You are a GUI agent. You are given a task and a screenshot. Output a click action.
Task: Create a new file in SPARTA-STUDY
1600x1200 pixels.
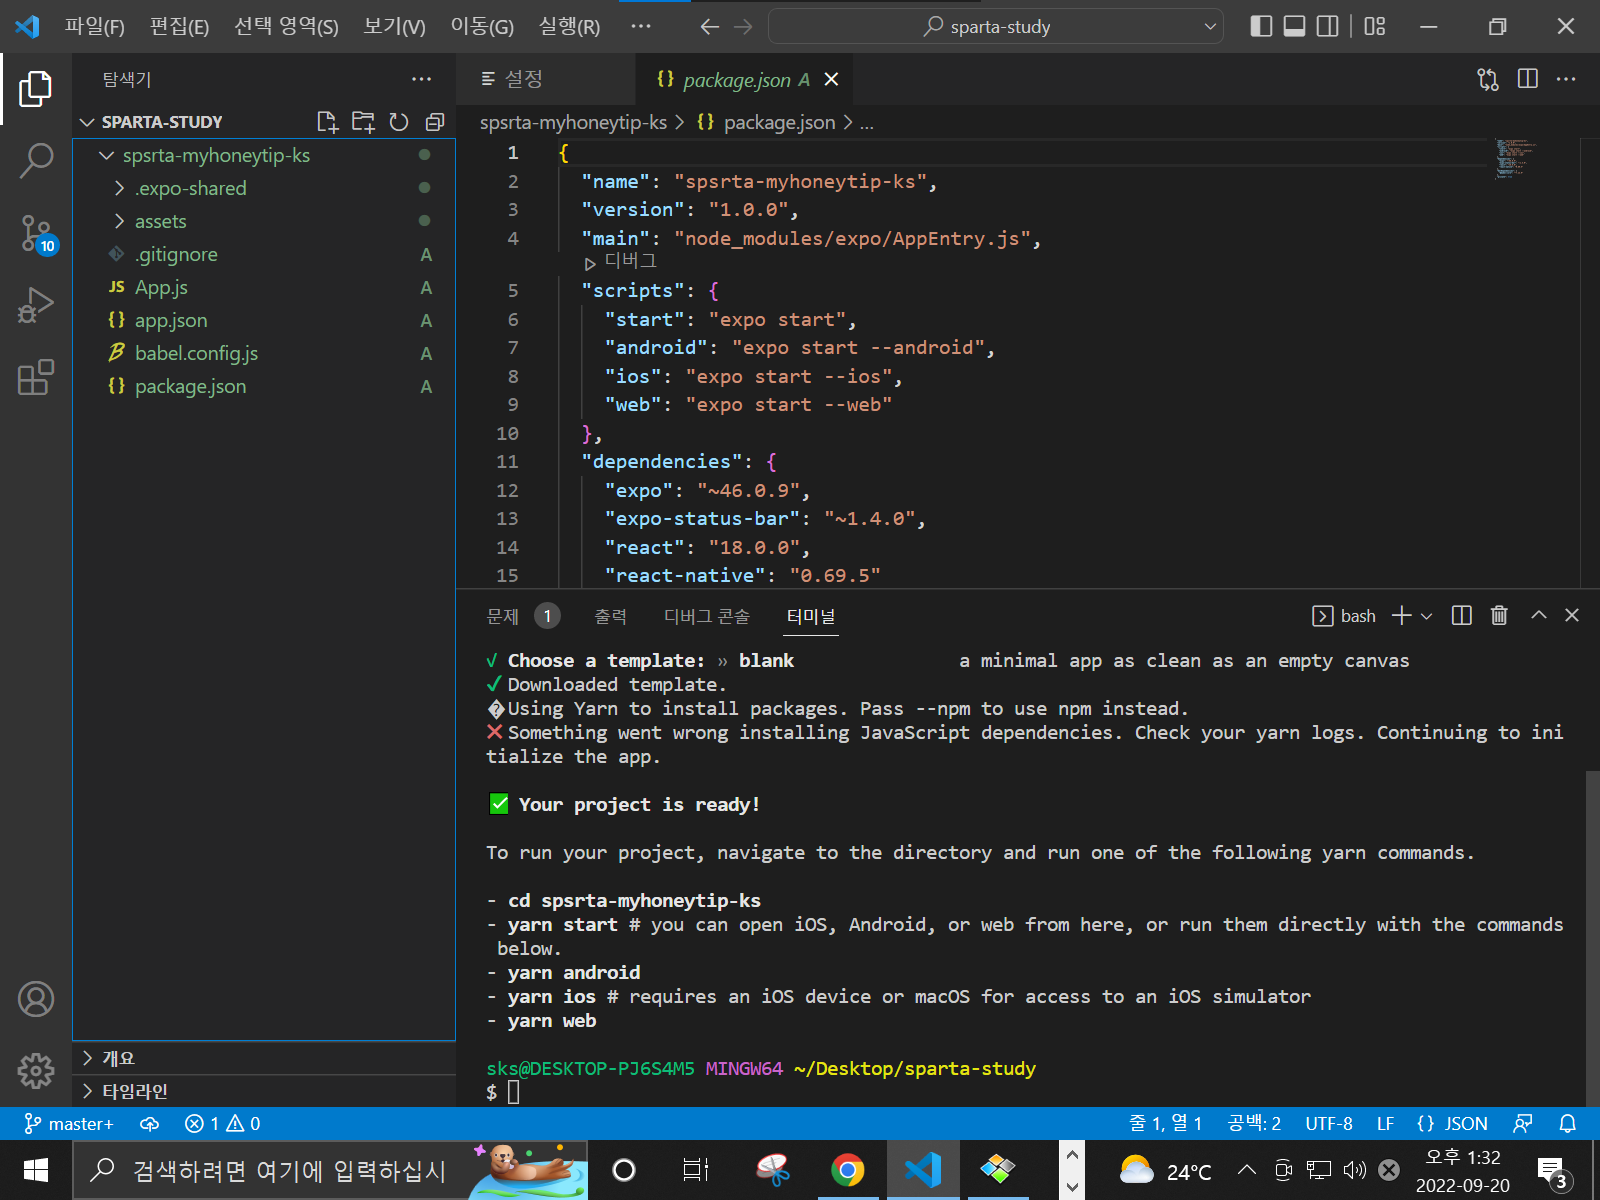coord(327,122)
